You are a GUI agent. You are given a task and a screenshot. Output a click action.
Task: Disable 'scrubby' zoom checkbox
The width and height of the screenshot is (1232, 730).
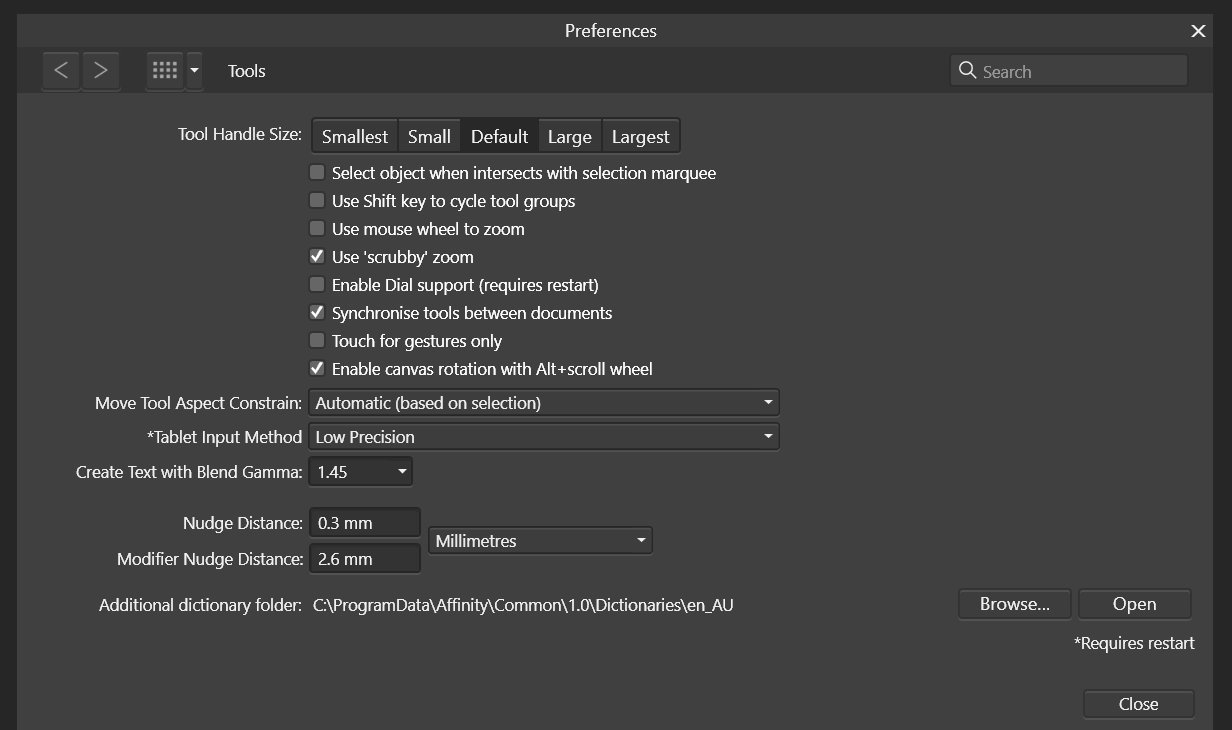pyautogui.click(x=317, y=257)
